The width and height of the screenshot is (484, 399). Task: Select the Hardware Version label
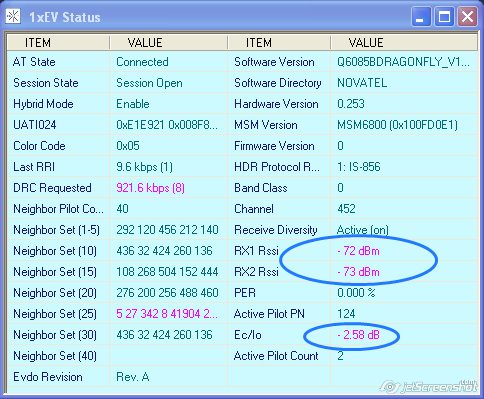coord(276,104)
